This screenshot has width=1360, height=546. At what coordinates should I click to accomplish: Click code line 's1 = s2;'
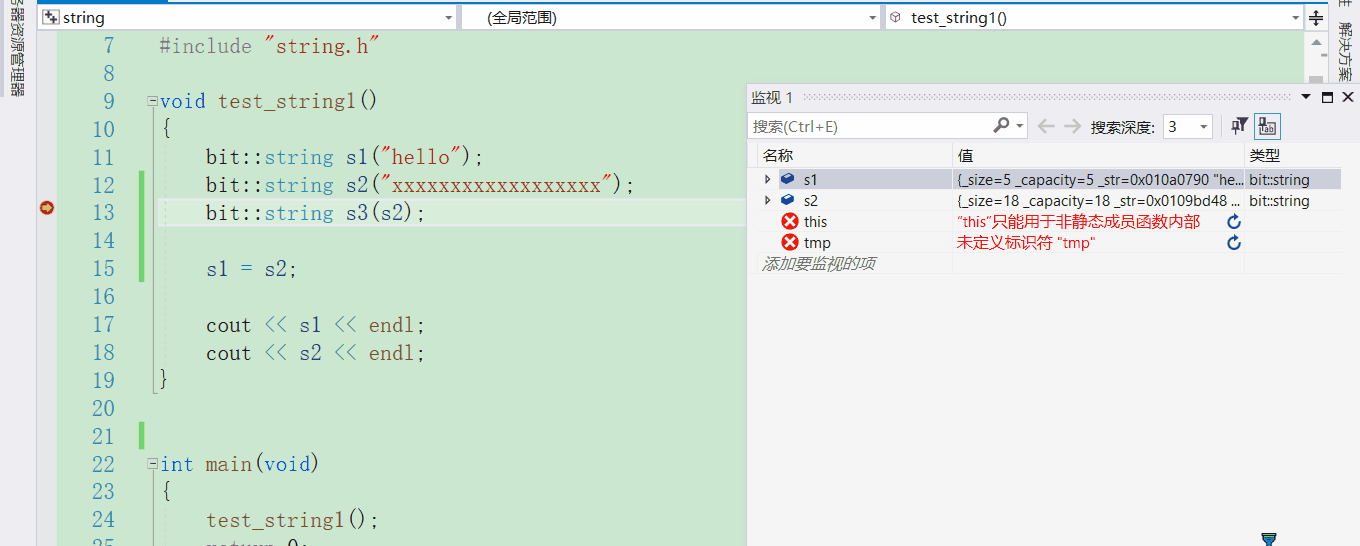coord(252,269)
